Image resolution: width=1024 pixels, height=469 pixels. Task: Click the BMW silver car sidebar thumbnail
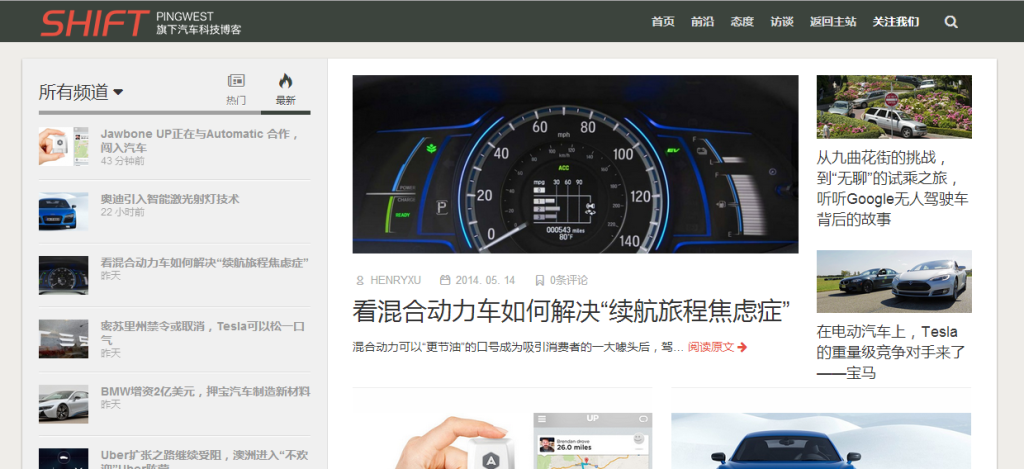63,404
